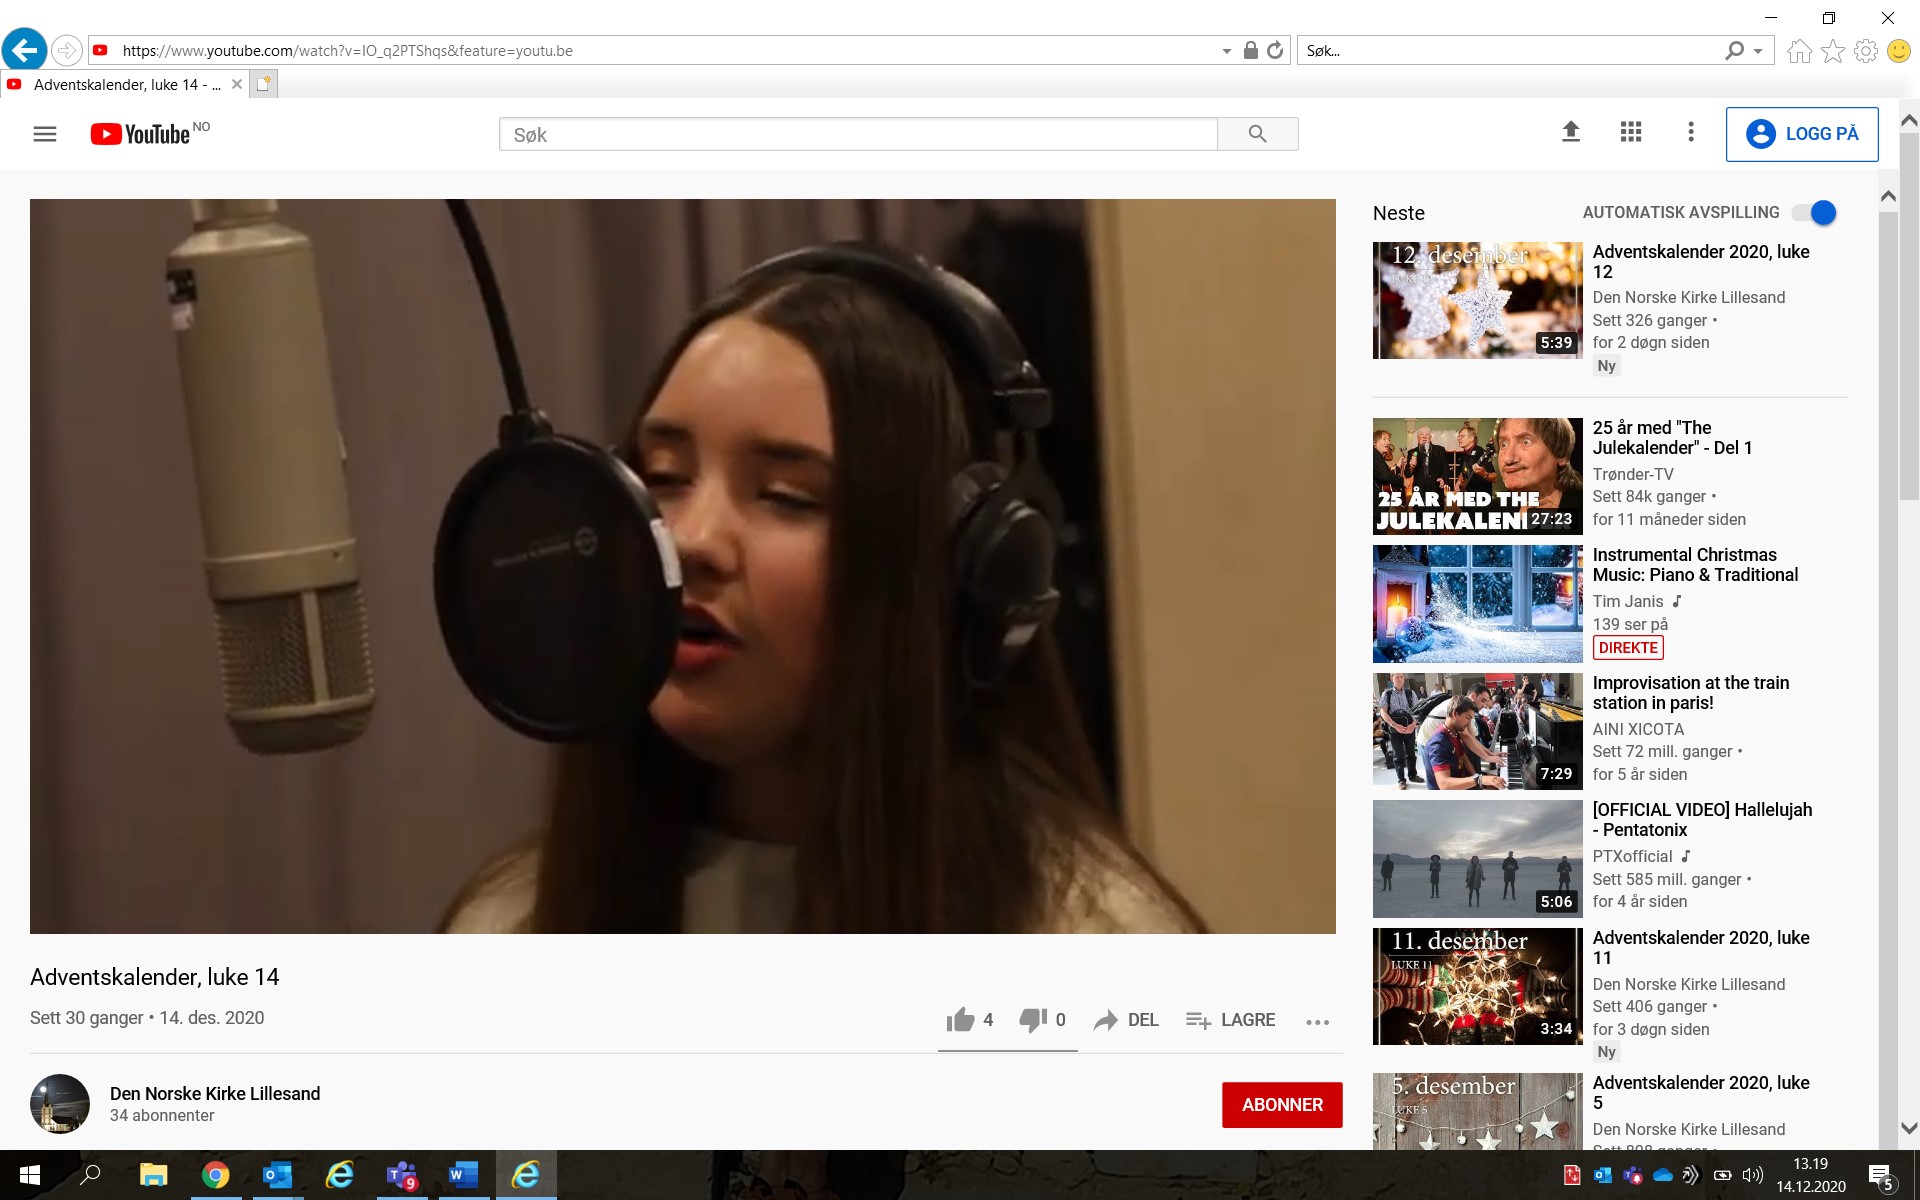The image size is (1920, 1200).
Task: Toggle off AUTOMATISK AVSPILLING
Action: coord(1813,212)
